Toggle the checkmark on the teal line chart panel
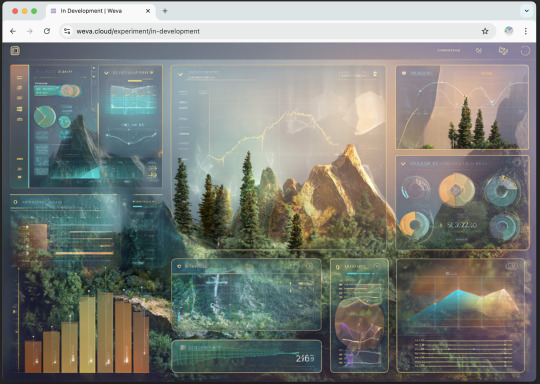540x384 pixels. (106, 73)
